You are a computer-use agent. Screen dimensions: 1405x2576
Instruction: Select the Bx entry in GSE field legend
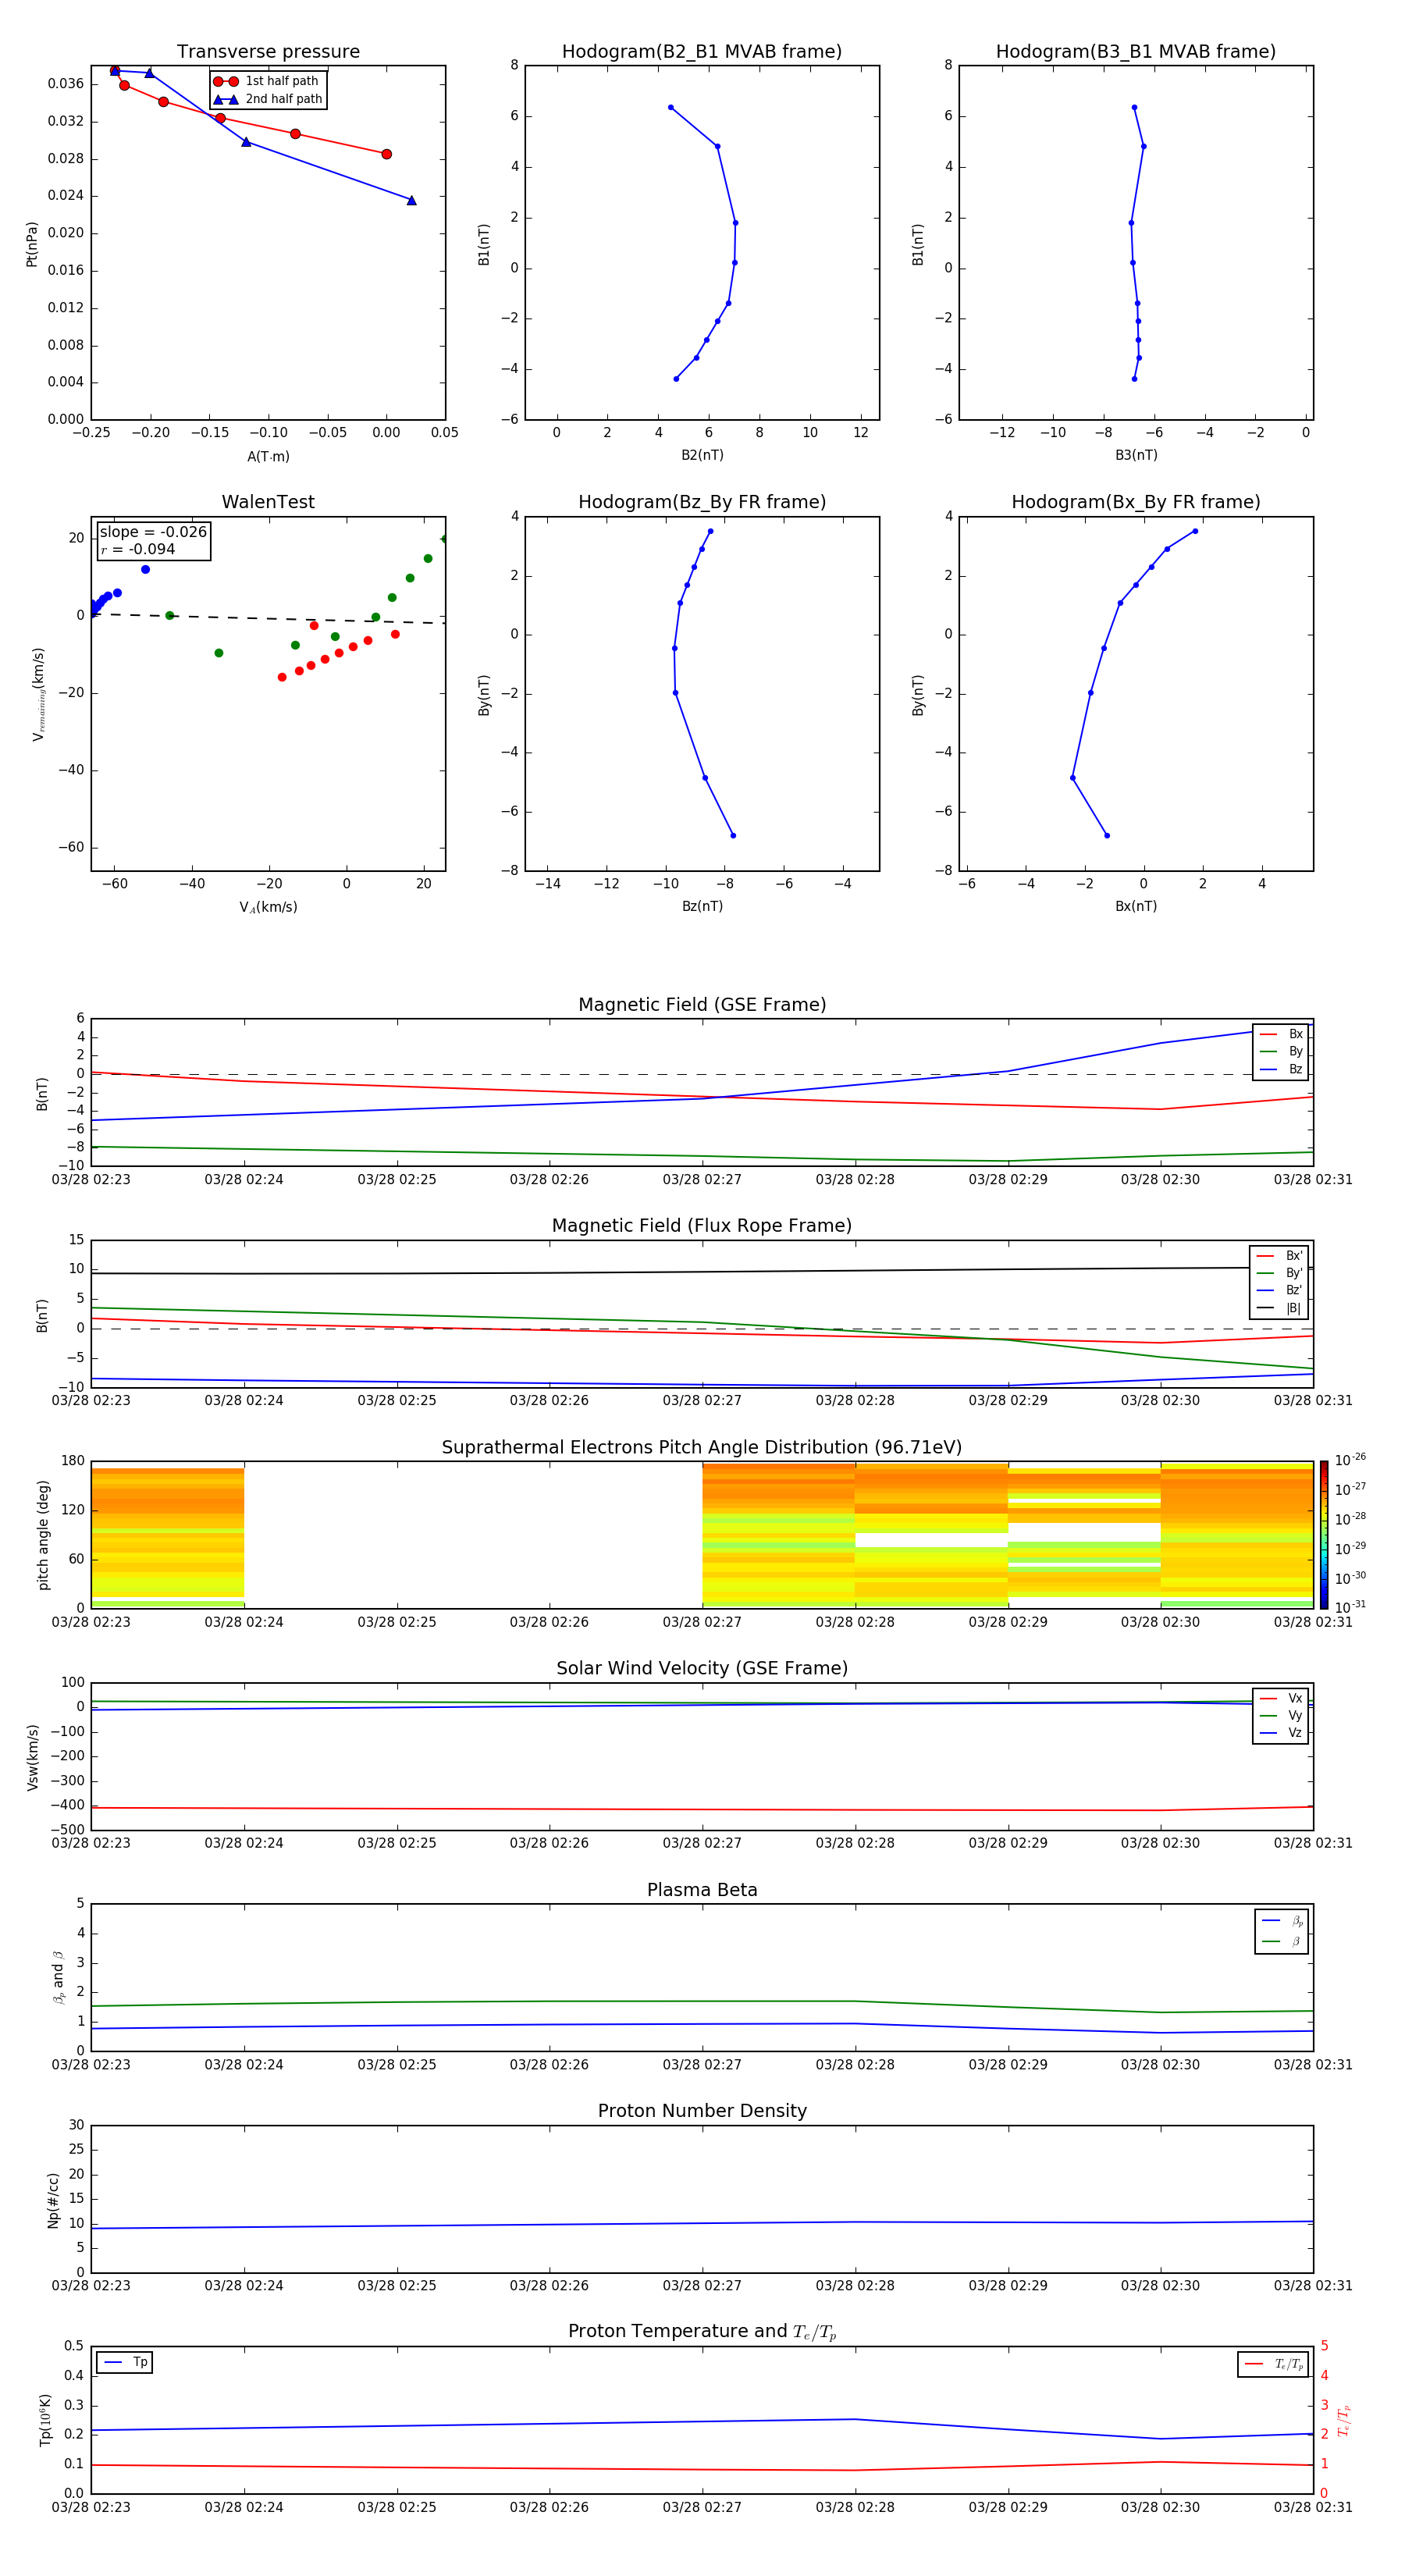[x=1281, y=1034]
